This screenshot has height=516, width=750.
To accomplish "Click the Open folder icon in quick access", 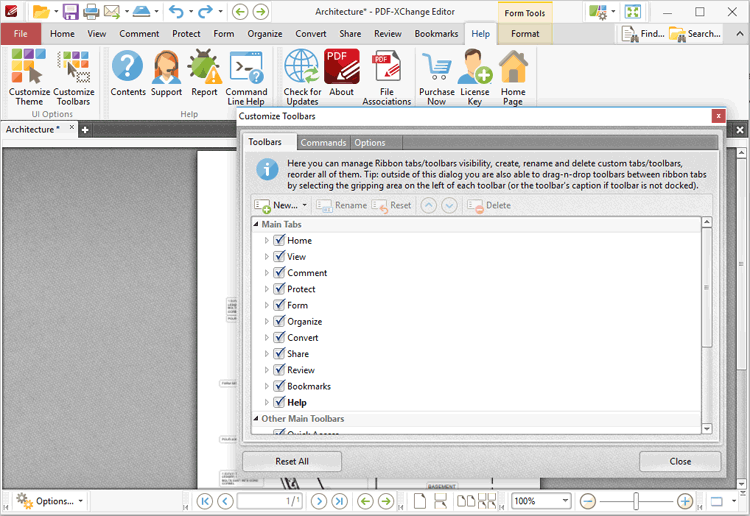I will point(41,11).
